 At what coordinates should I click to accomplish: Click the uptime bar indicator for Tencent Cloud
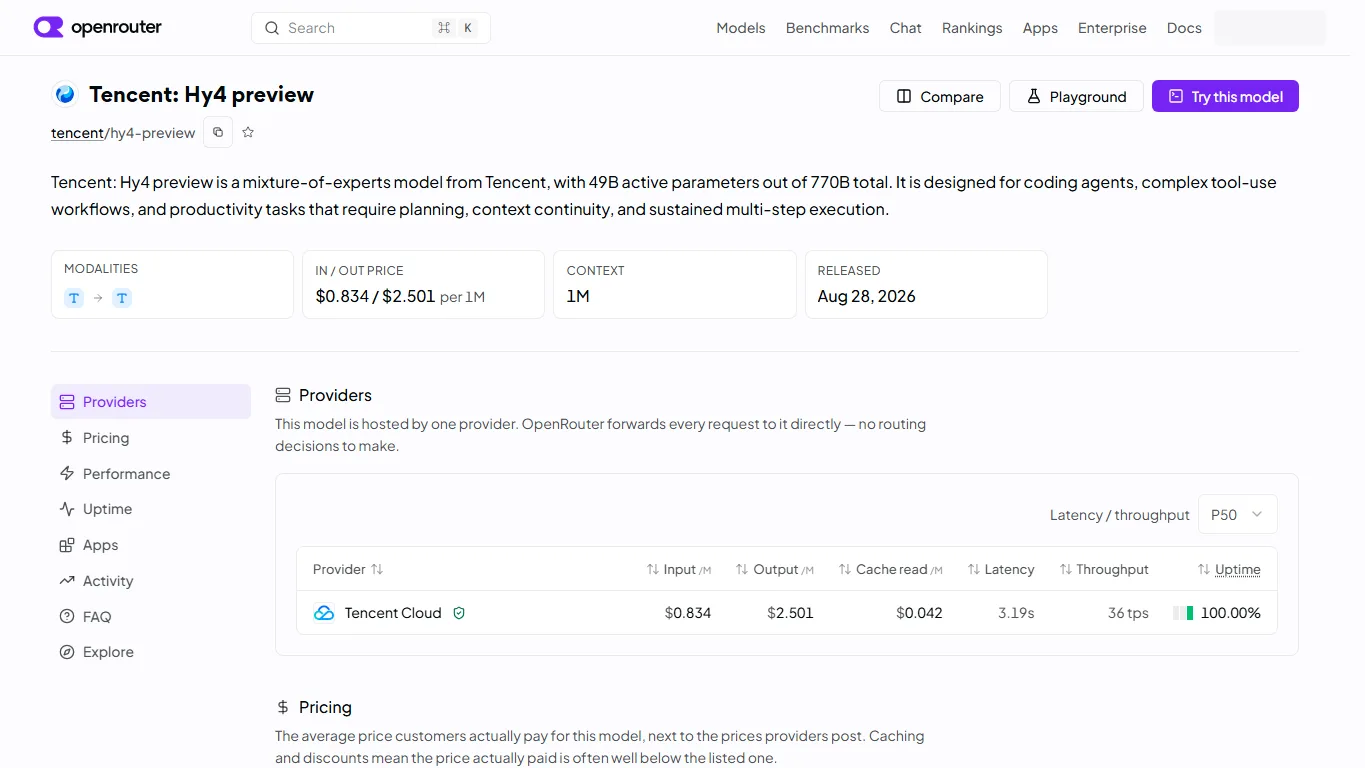pyautogui.click(x=1183, y=613)
